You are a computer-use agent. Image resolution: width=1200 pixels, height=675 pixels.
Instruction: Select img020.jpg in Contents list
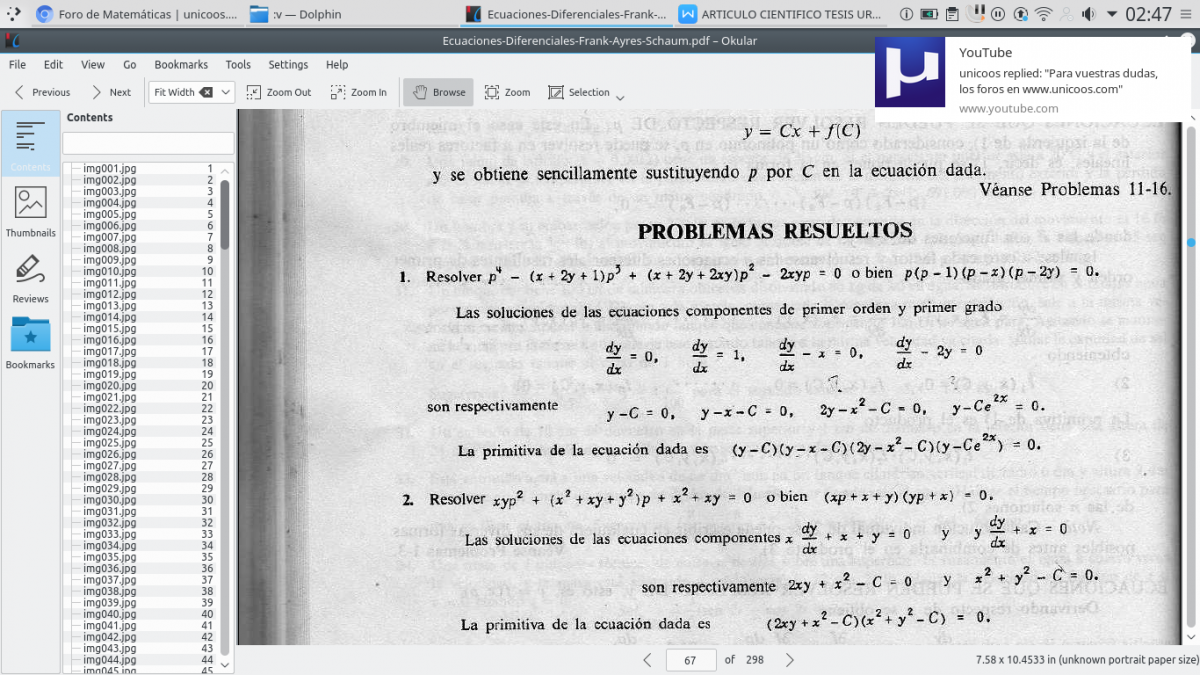point(109,386)
